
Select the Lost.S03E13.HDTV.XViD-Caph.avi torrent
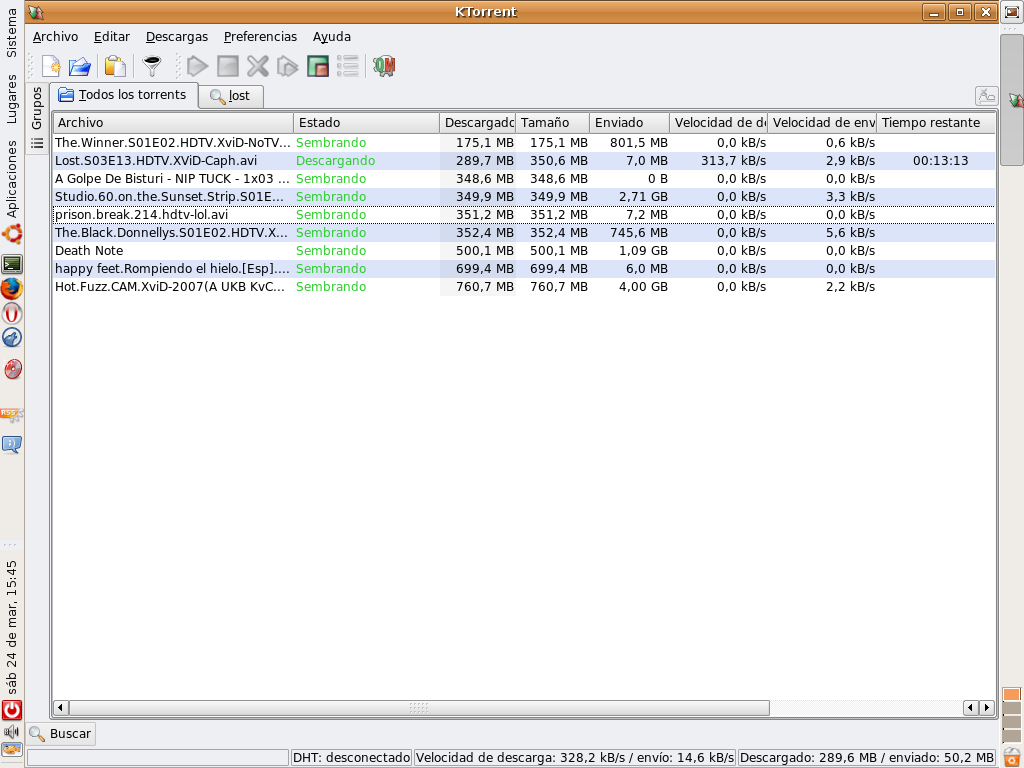(x=524, y=161)
